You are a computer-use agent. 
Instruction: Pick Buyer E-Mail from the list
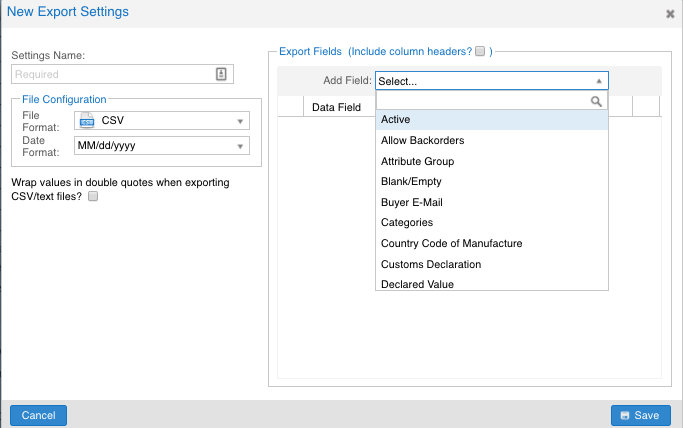491,202
